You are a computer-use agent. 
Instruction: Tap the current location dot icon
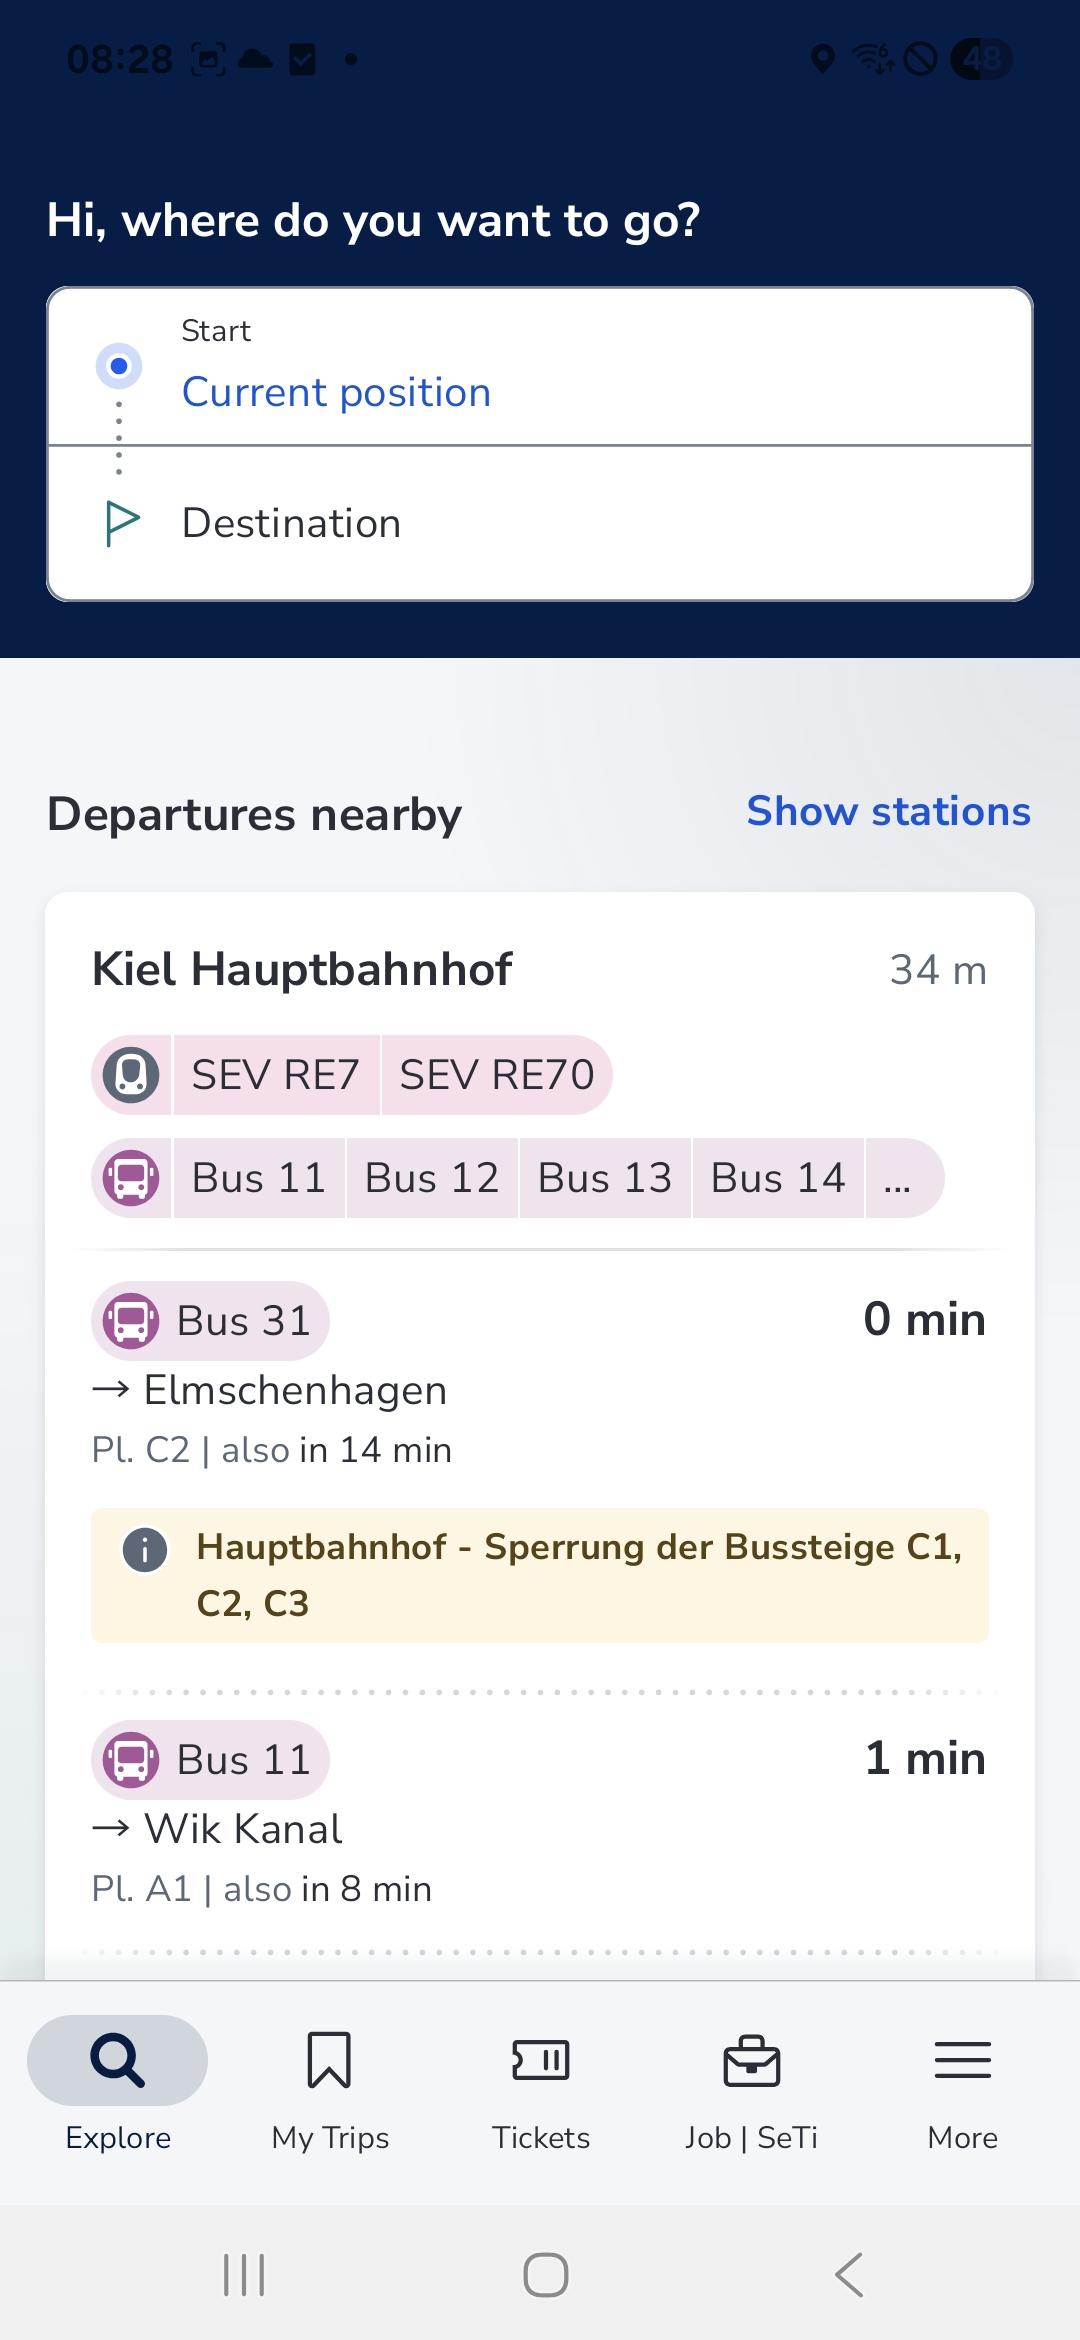(119, 366)
